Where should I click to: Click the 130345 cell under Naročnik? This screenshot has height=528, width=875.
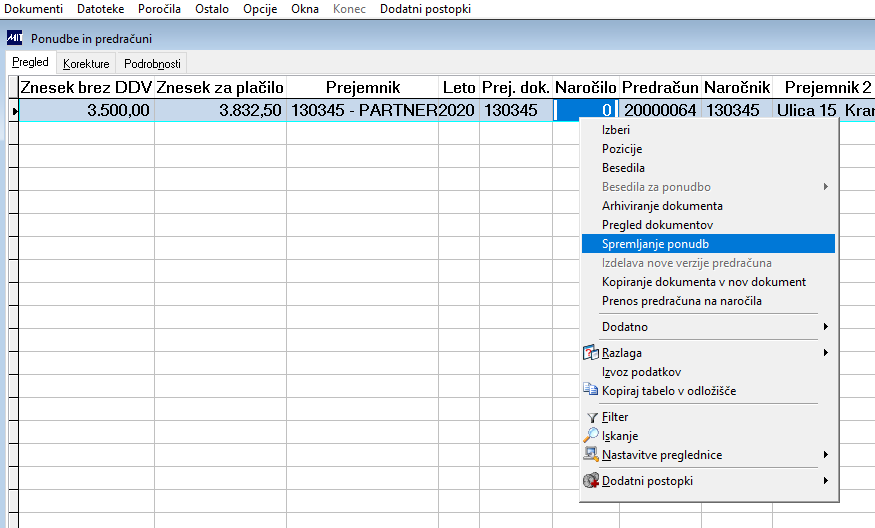(x=737, y=111)
